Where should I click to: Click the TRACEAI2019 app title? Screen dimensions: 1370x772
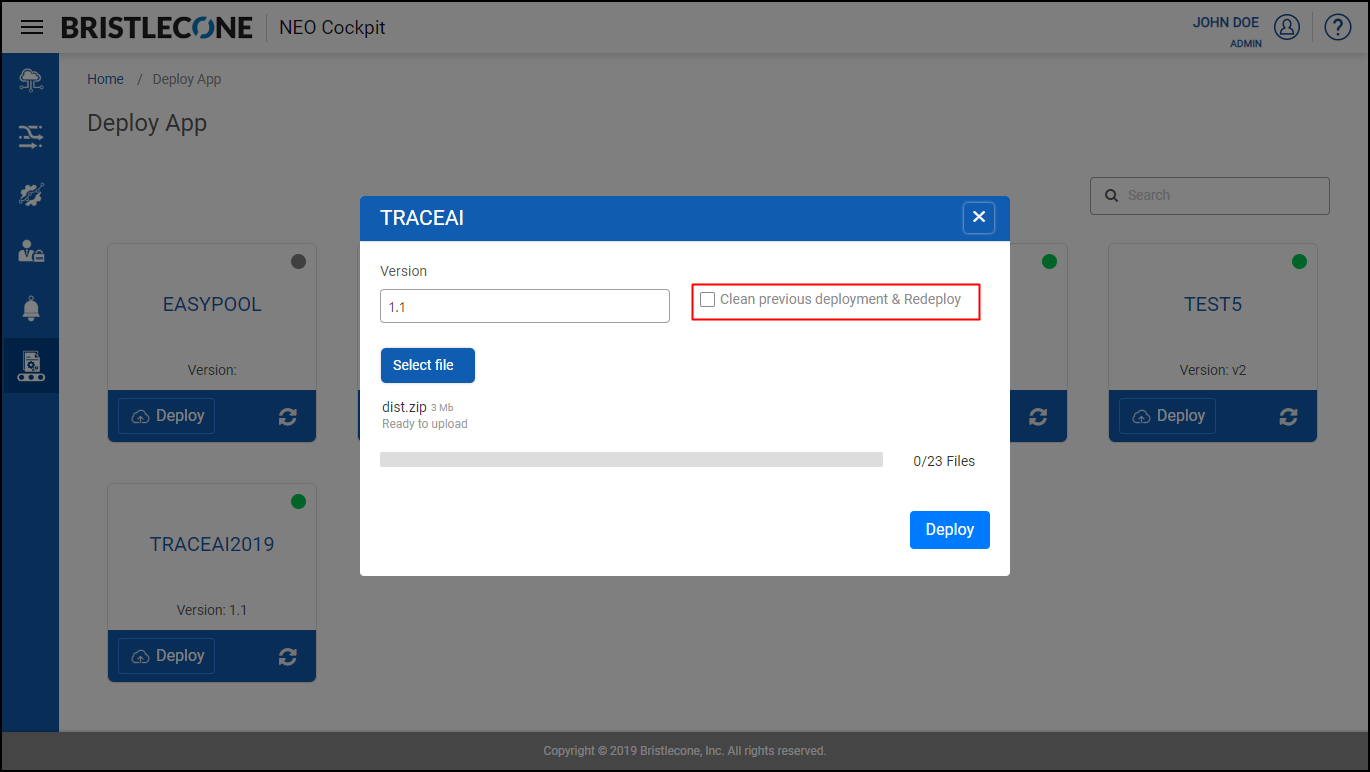click(212, 545)
